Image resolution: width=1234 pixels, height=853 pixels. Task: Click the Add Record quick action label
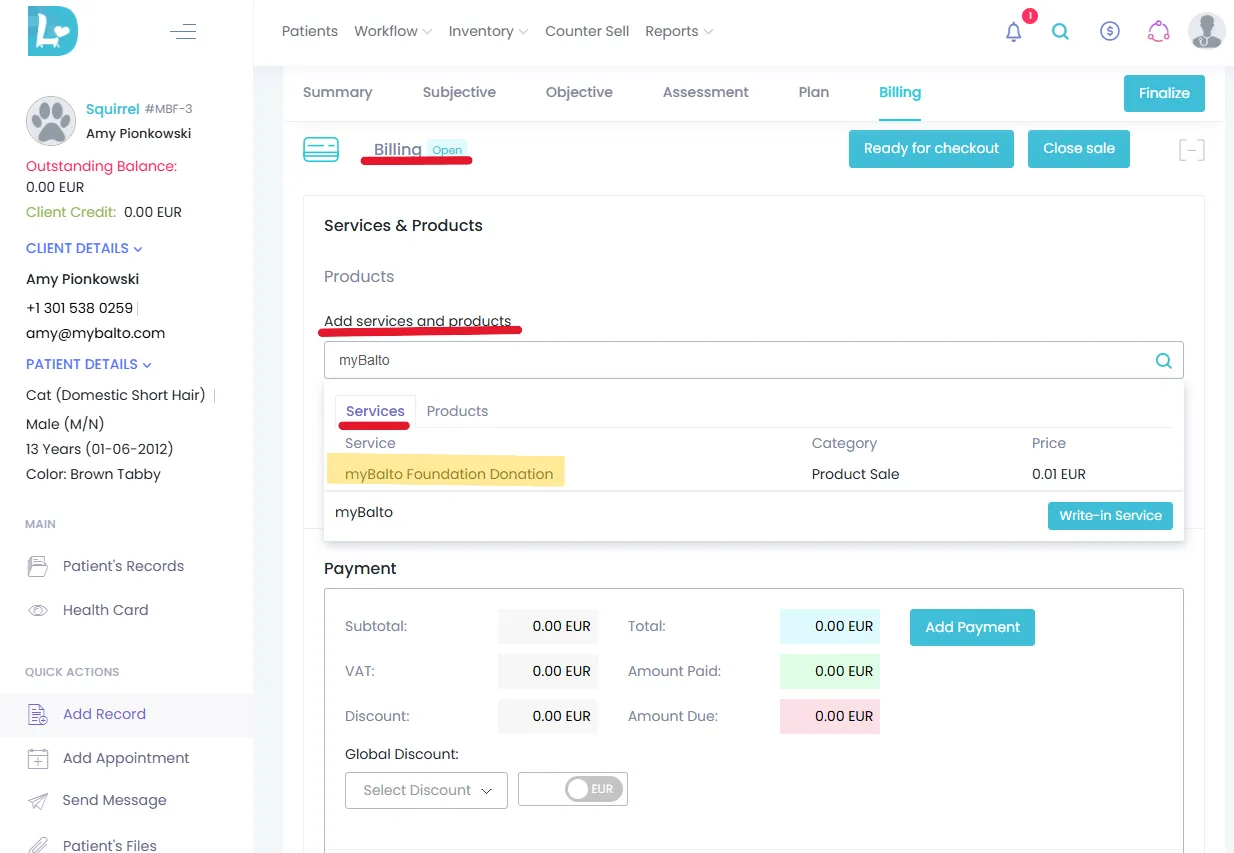pyautogui.click(x=104, y=714)
